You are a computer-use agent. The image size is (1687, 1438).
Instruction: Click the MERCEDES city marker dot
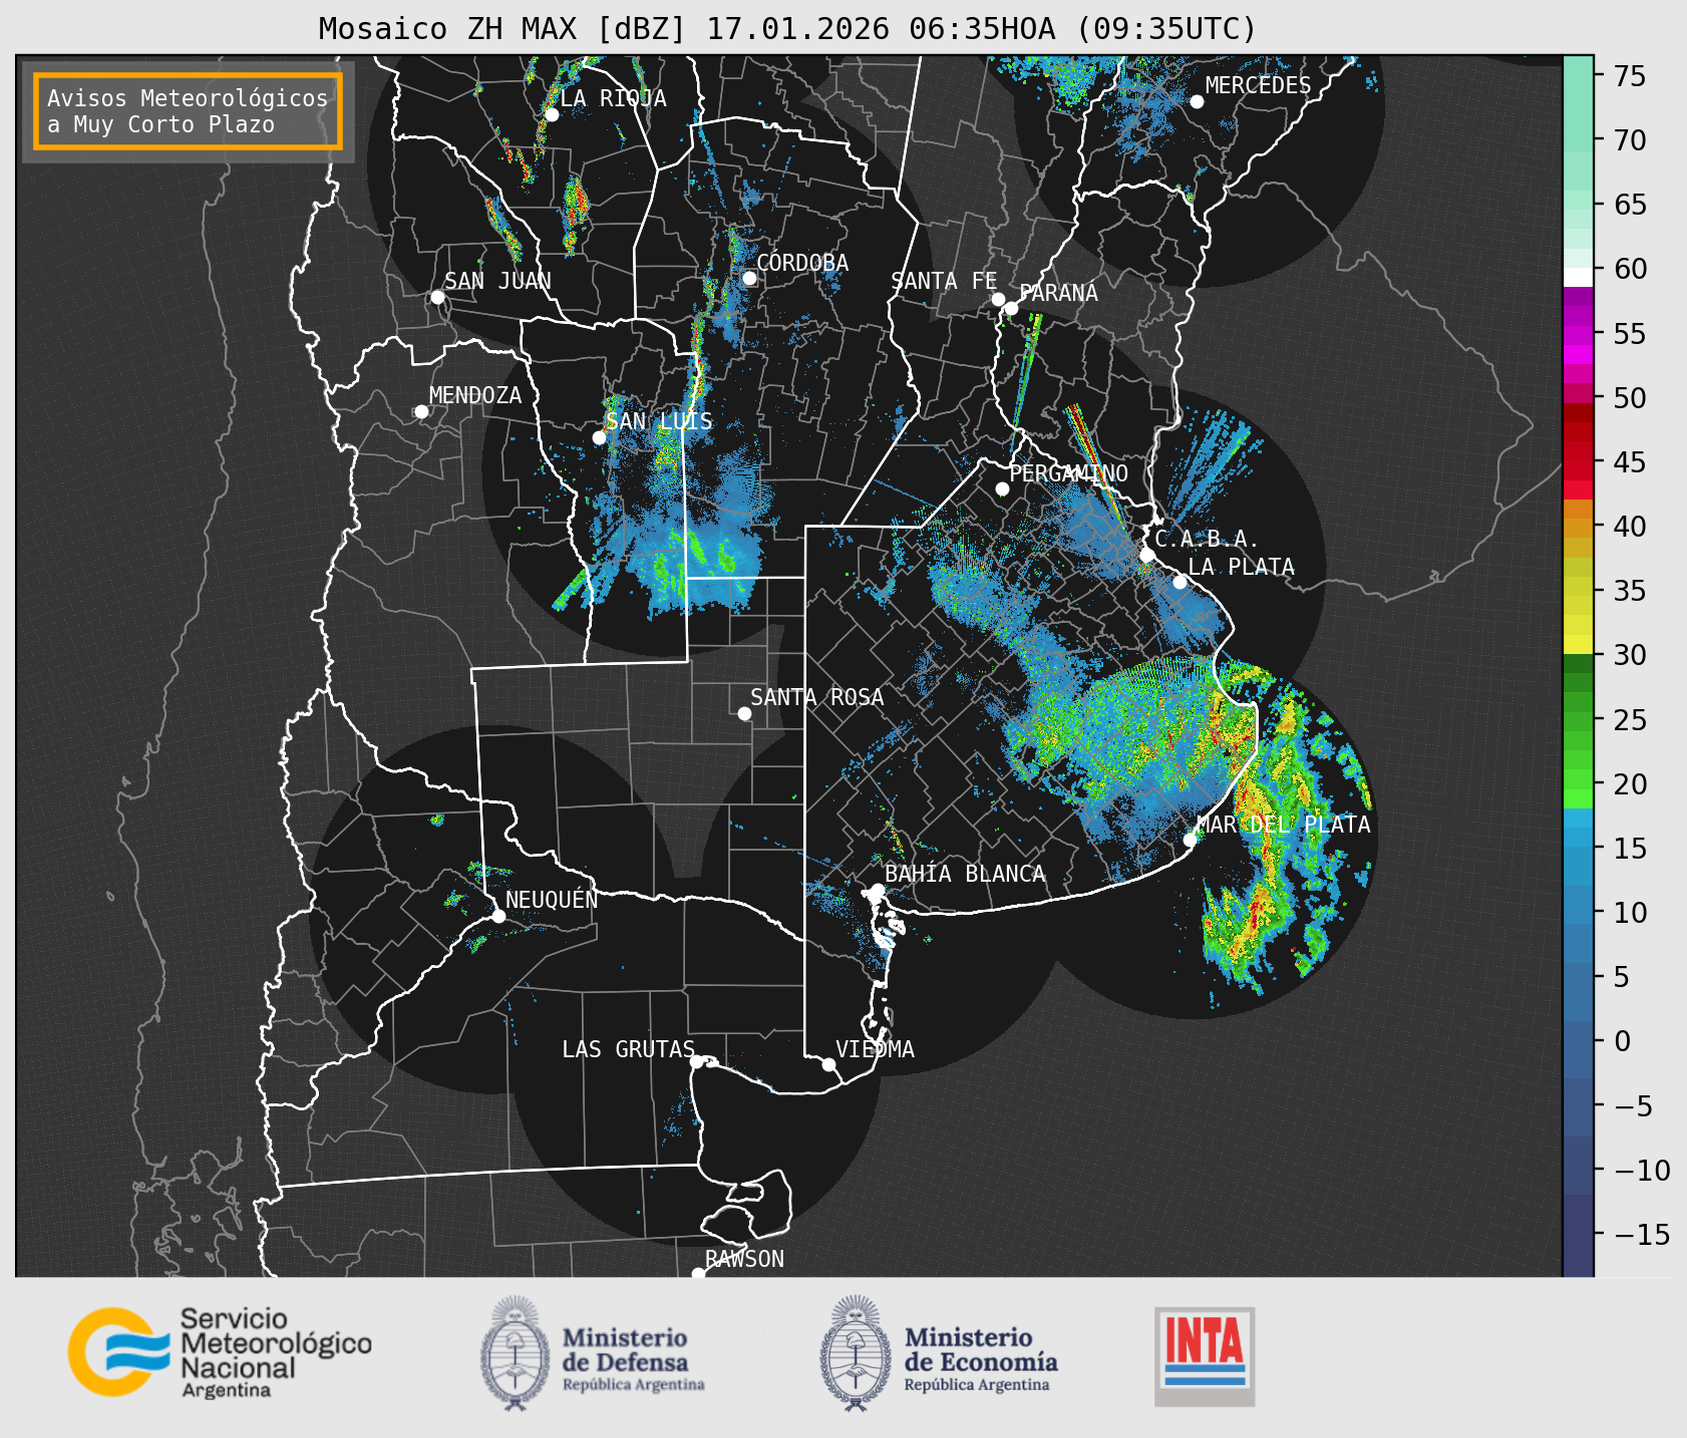coord(1196,102)
